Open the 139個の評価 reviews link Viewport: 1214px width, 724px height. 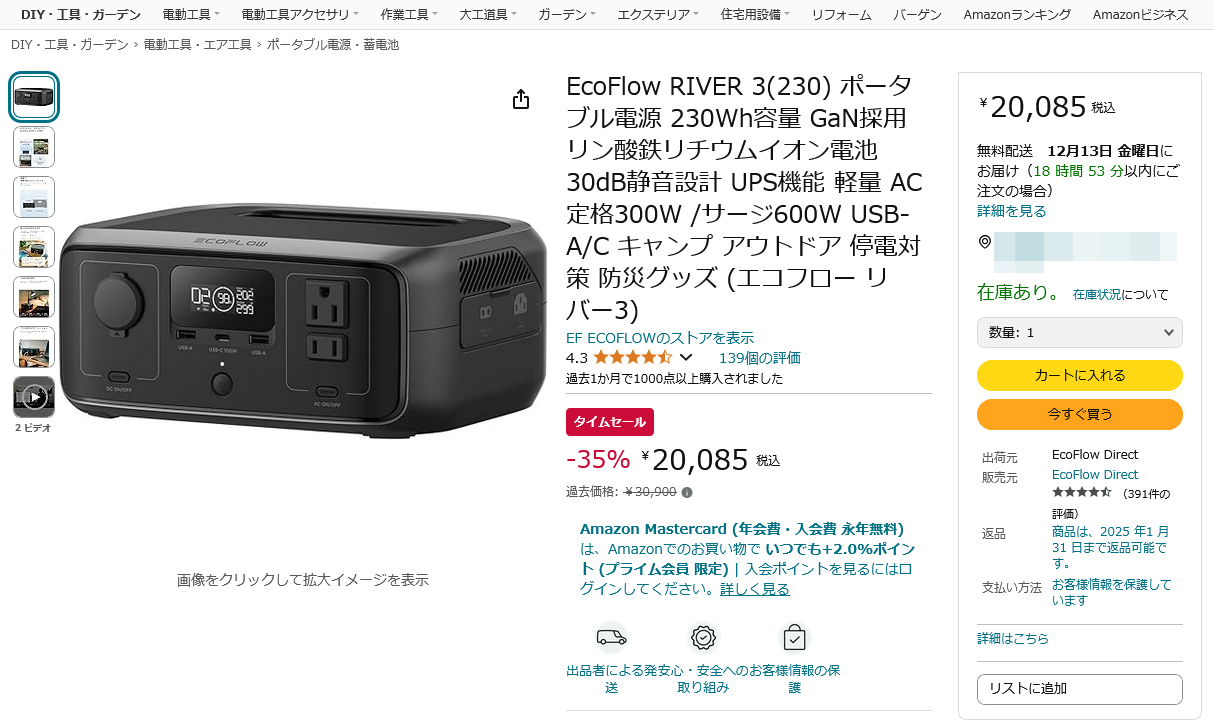(760, 358)
